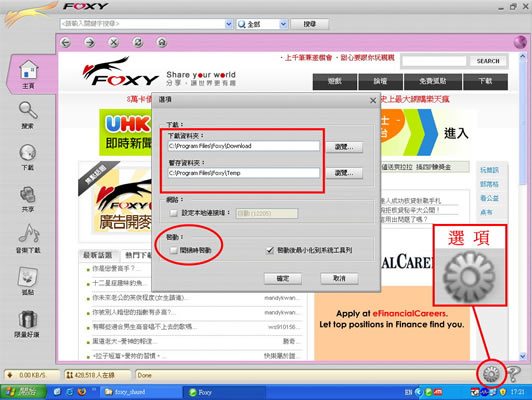This screenshot has height=400, width=532.
Task: Open Options via the gear icon in status bar
Action: click(491, 374)
